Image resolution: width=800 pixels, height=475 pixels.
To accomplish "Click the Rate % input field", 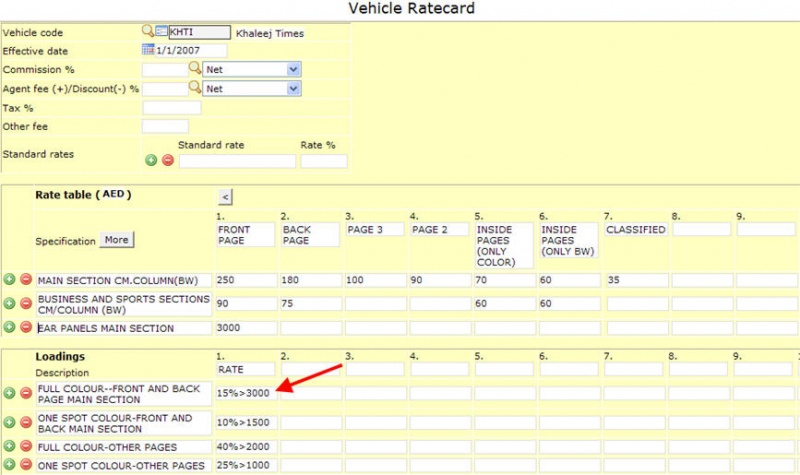I will [x=324, y=161].
